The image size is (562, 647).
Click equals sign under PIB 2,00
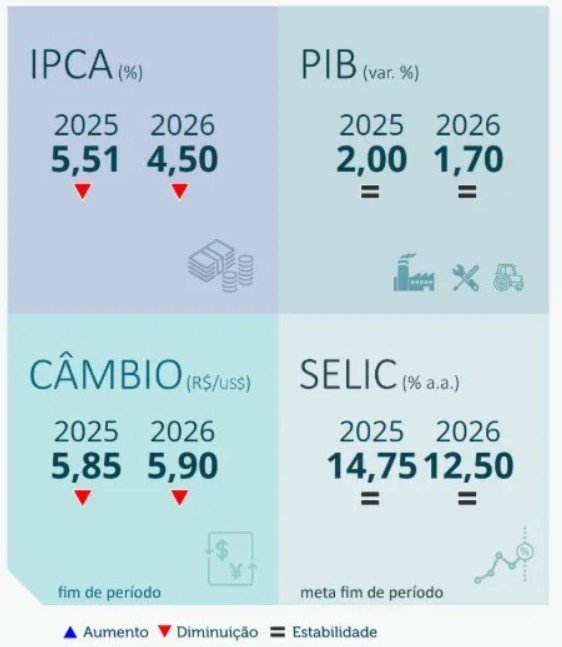370,192
